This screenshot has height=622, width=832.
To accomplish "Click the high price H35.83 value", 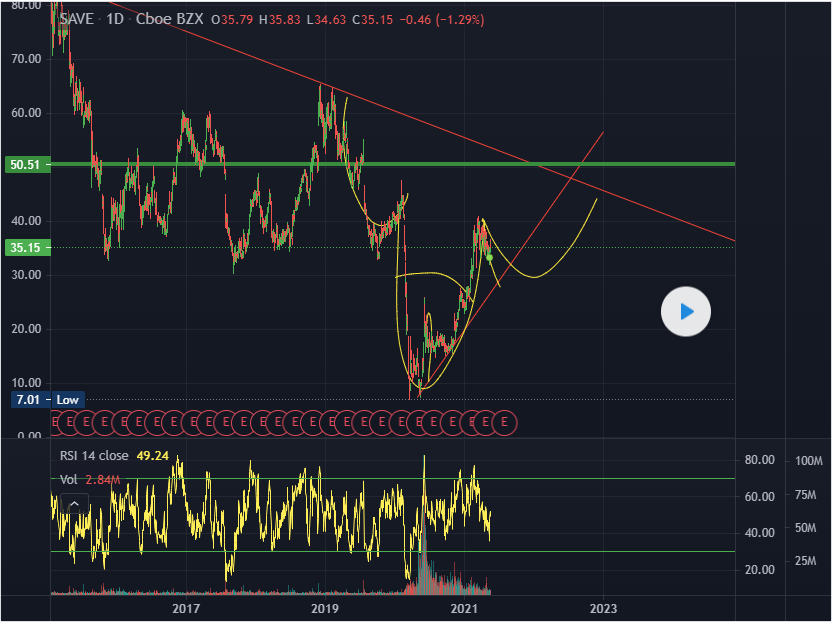I will pos(280,20).
